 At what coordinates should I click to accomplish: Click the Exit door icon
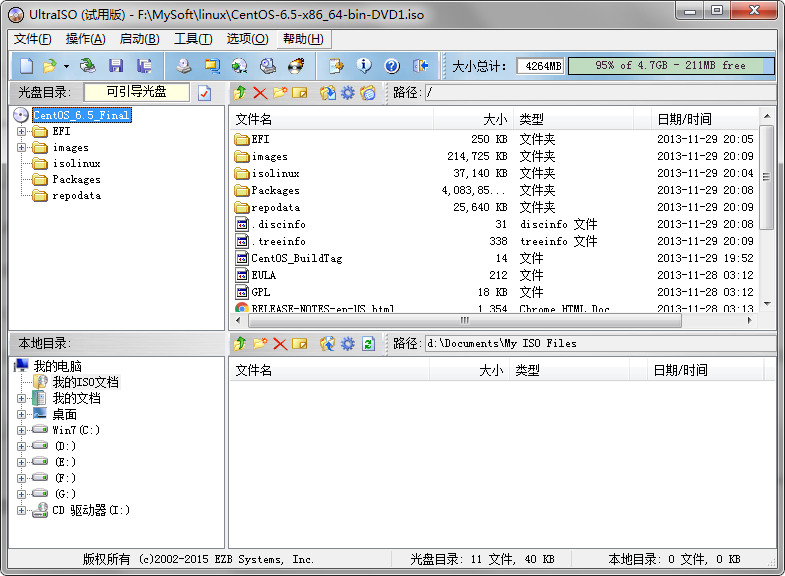tap(420, 66)
